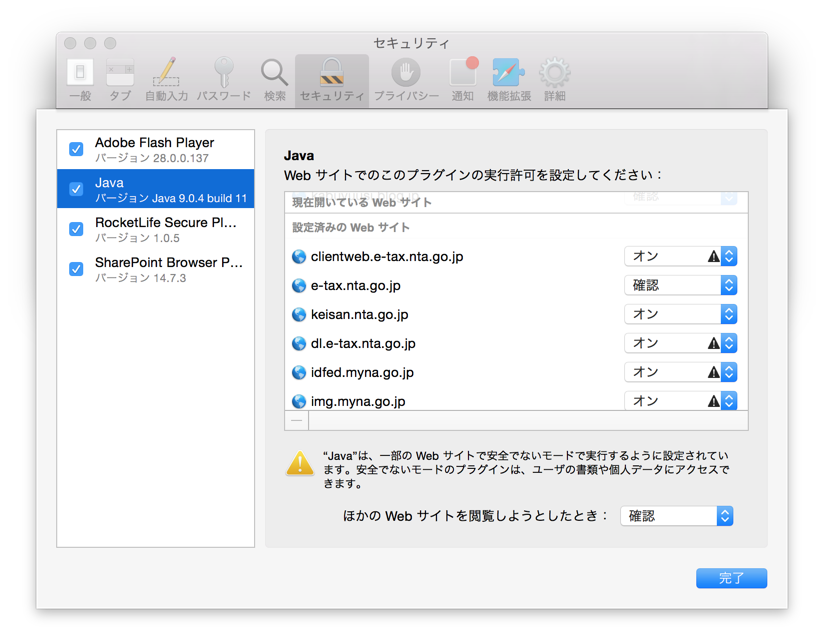Click globe icon beside idfed.myna.go.jp
This screenshot has width=824, height=630.
299,372
